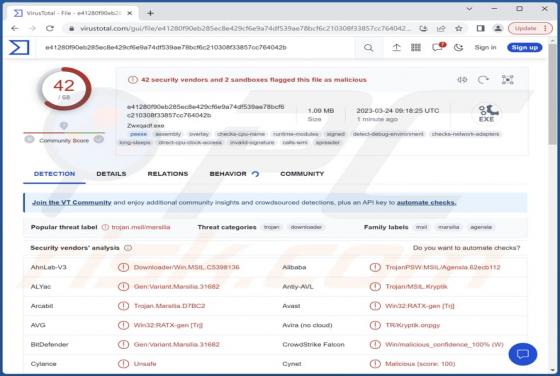
Task: Click the search magnifier icon
Action: (x=369, y=47)
